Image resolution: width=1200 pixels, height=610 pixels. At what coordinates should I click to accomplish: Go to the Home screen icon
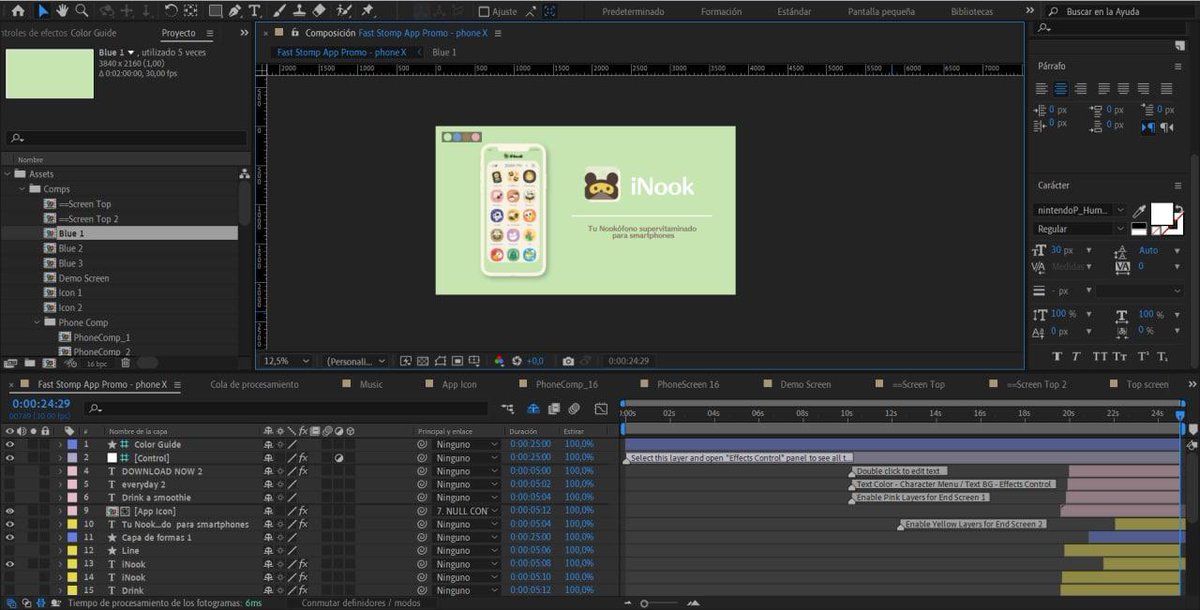pos(17,11)
